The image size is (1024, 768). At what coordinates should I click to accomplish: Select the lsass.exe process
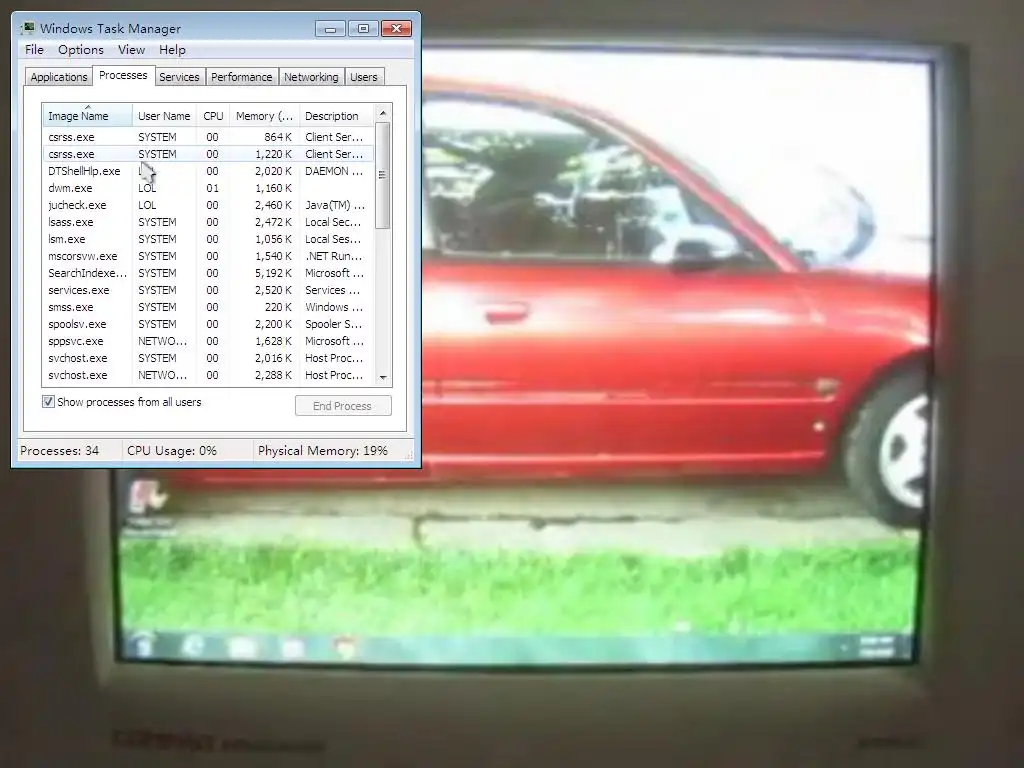point(208,222)
